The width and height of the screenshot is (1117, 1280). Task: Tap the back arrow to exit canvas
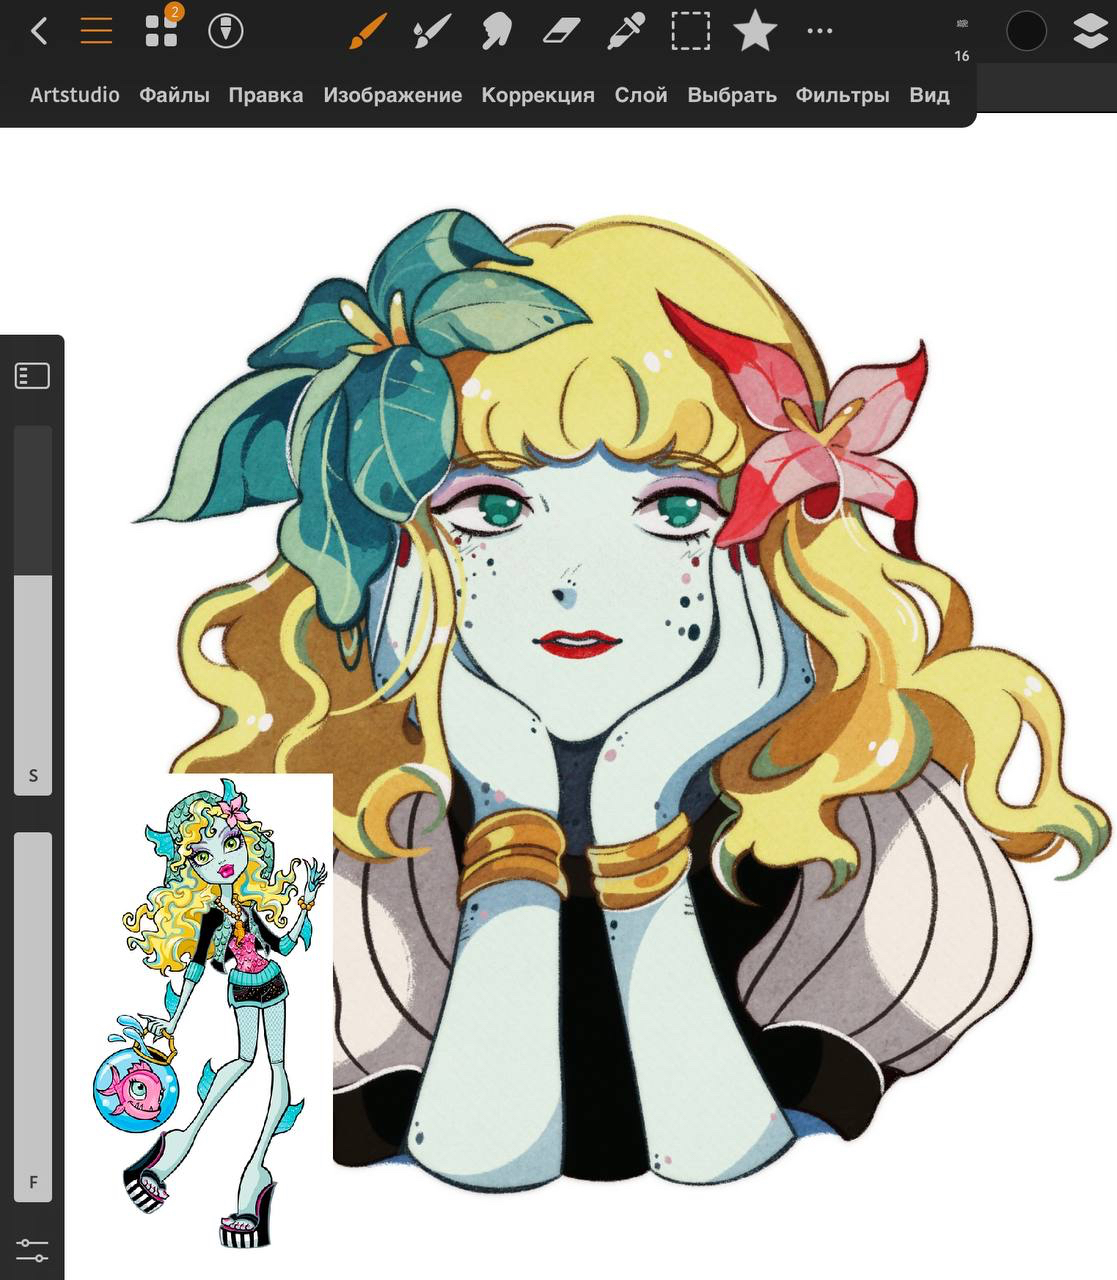pos(39,31)
